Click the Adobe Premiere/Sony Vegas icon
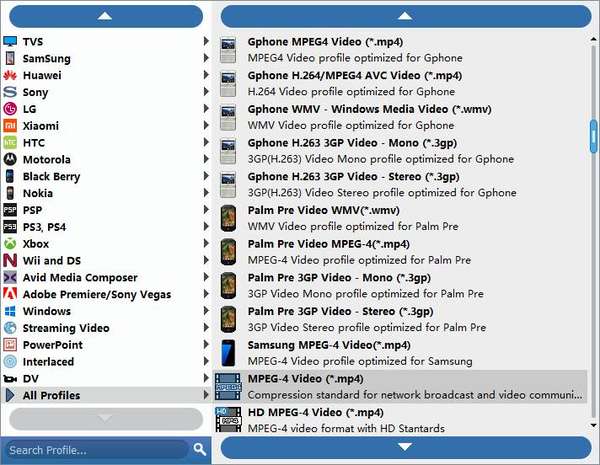 [x=10, y=294]
